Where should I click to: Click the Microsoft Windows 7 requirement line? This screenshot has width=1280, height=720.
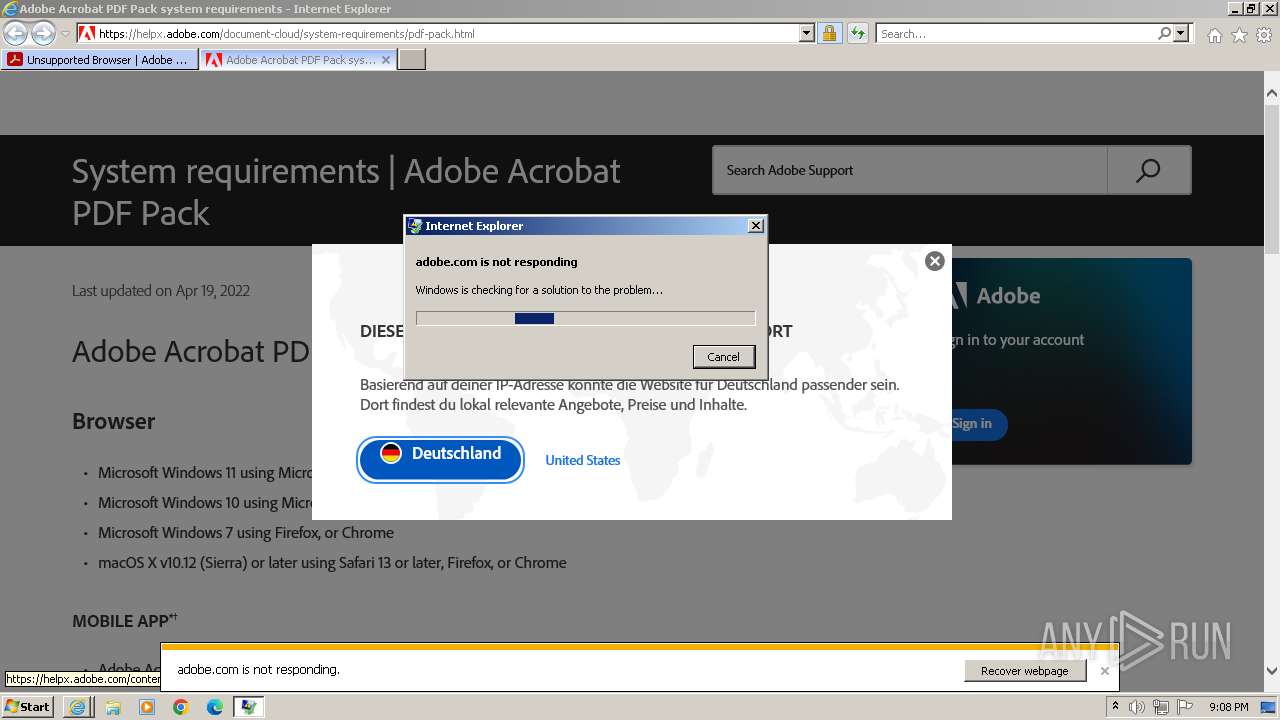click(x=246, y=533)
